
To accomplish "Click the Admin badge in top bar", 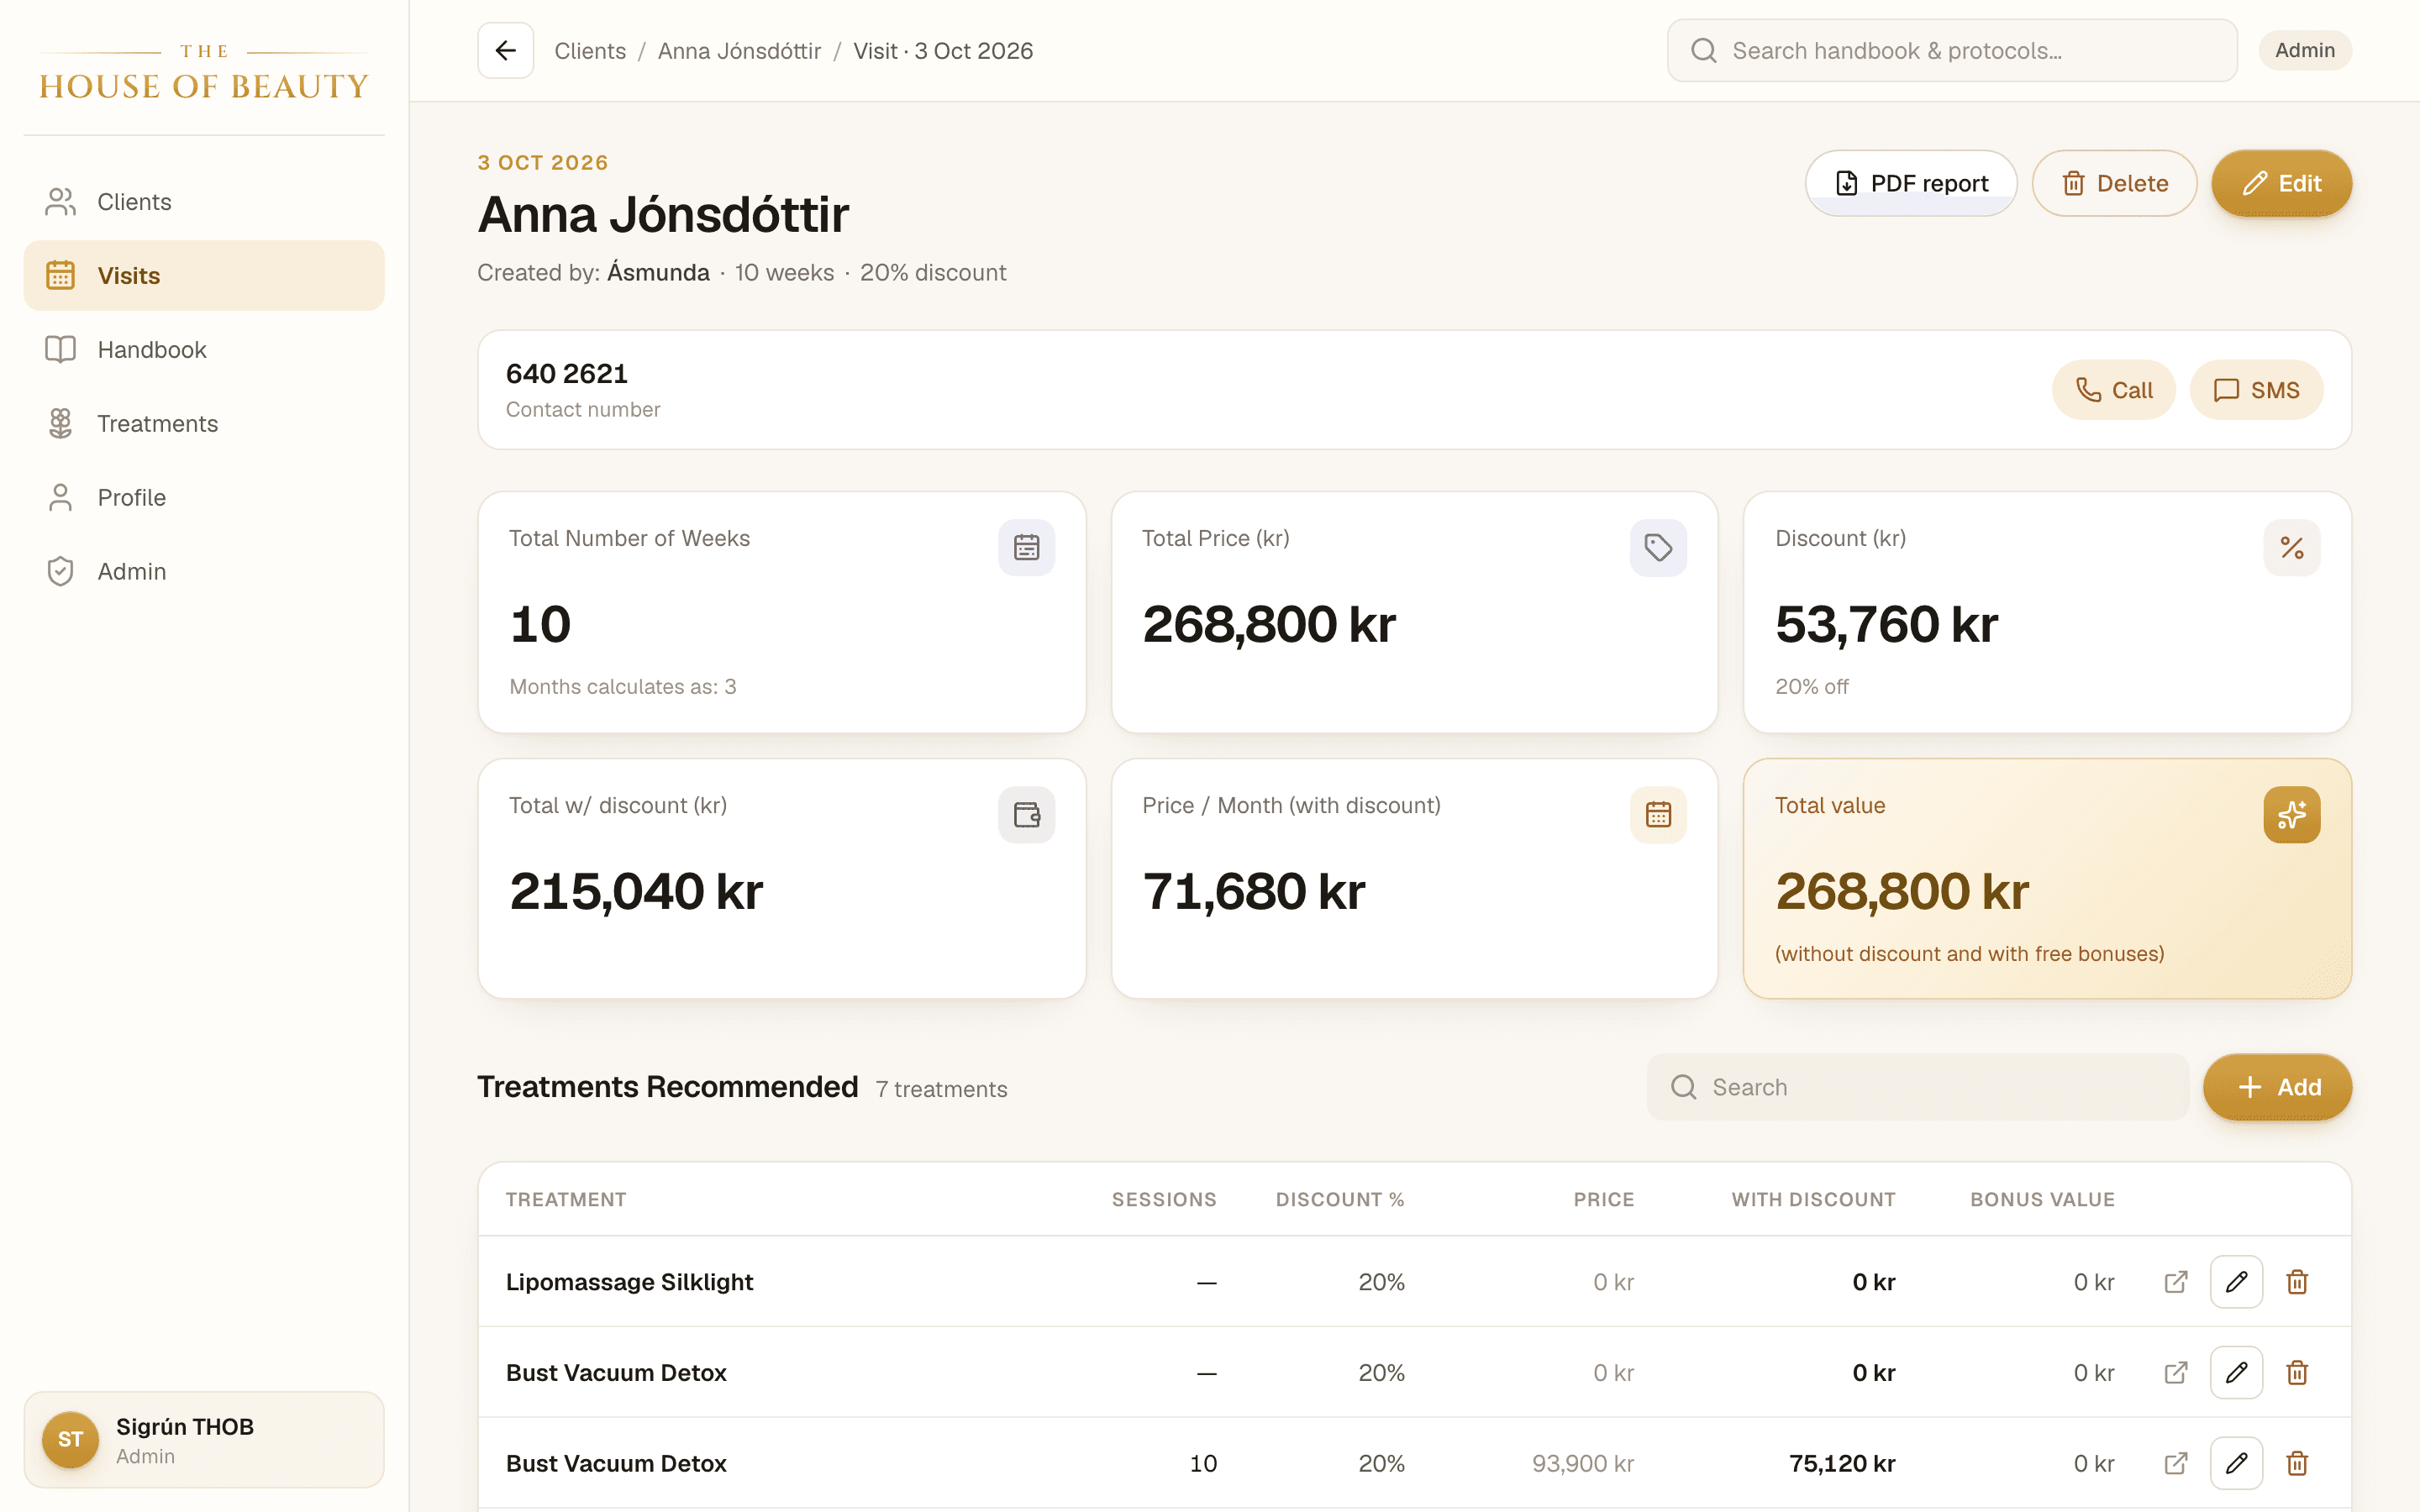I will point(2305,50).
